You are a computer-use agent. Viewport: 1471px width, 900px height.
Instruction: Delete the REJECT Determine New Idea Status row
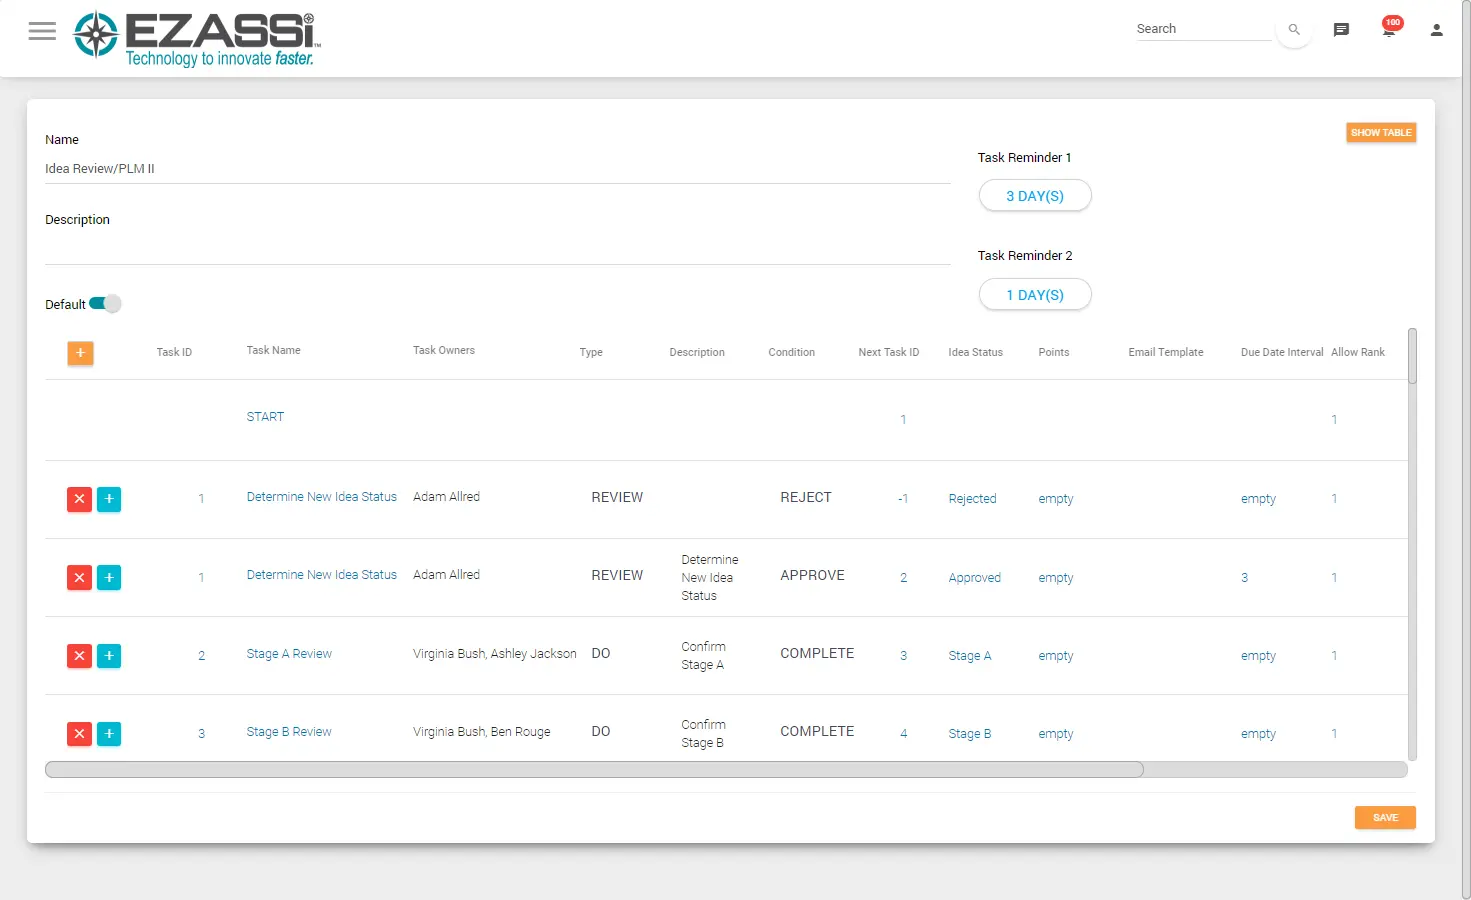tap(79, 499)
